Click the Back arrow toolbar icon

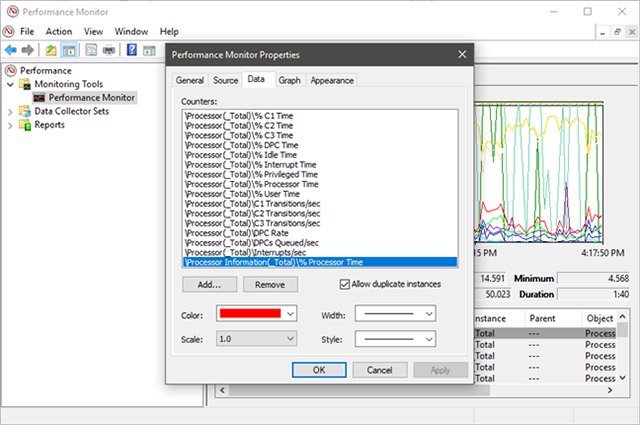(11, 50)
